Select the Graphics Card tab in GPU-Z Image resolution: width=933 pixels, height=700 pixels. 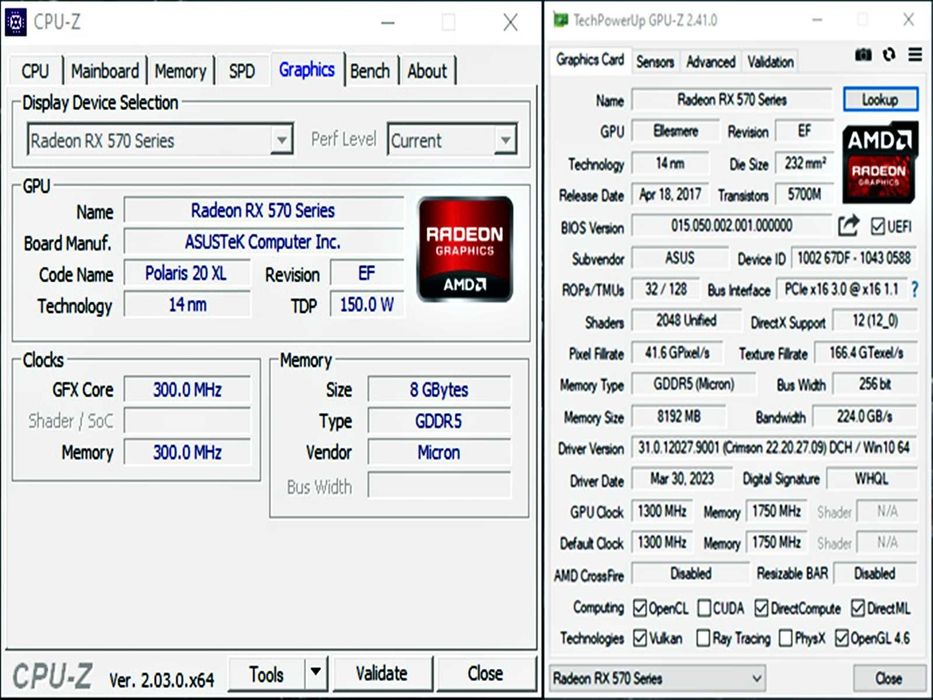[590, 60]
